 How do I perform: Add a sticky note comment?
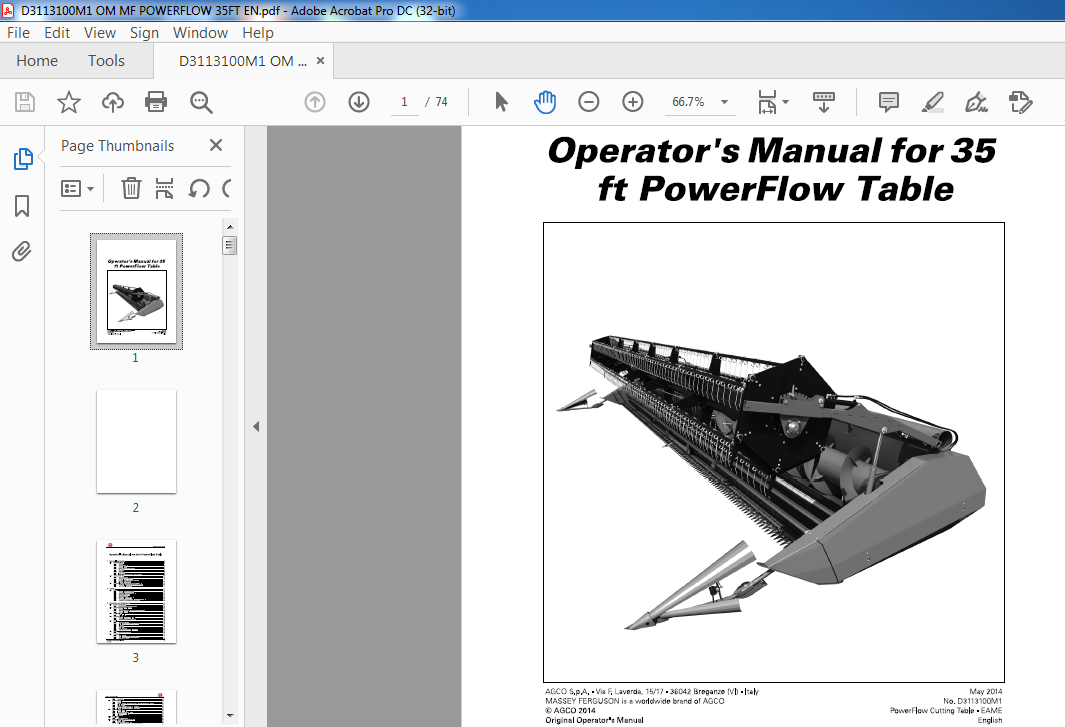pyautogui.click(x=888, y=102)
